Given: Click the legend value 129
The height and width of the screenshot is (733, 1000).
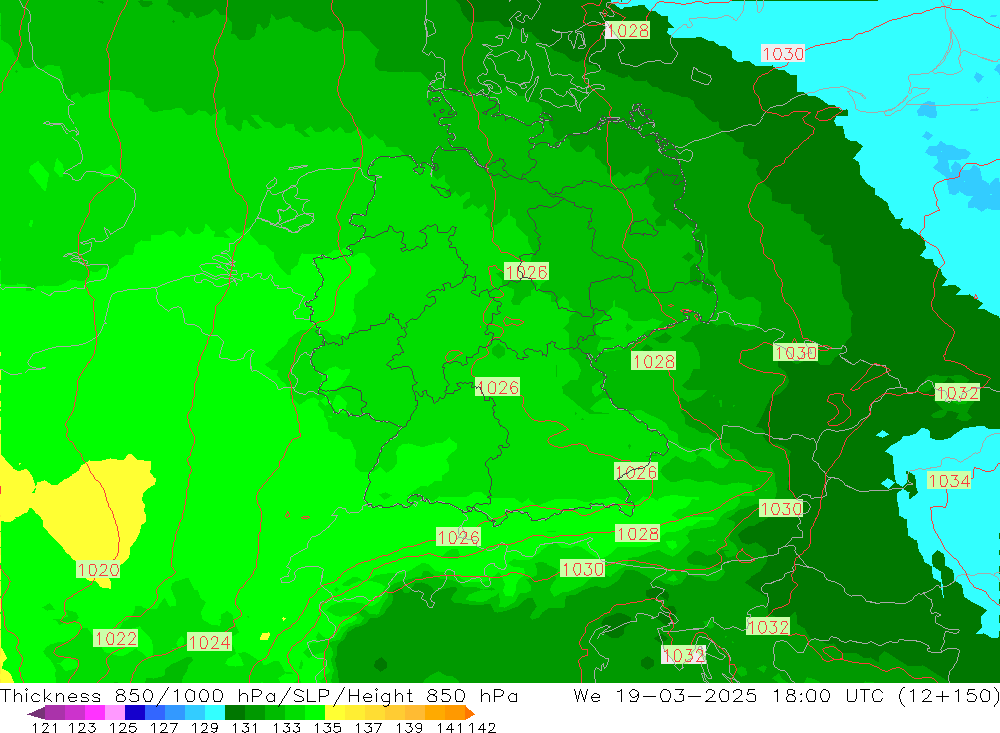Looking at the screenshot, I should (205, 727).
